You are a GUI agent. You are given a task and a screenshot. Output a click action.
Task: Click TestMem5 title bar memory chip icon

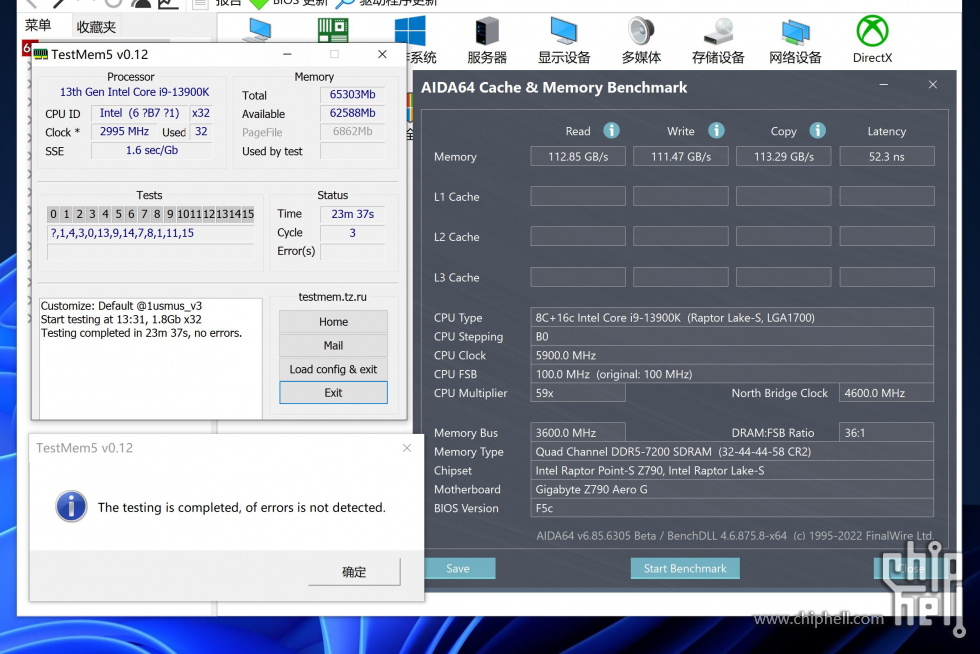click(x=41, y=54)
